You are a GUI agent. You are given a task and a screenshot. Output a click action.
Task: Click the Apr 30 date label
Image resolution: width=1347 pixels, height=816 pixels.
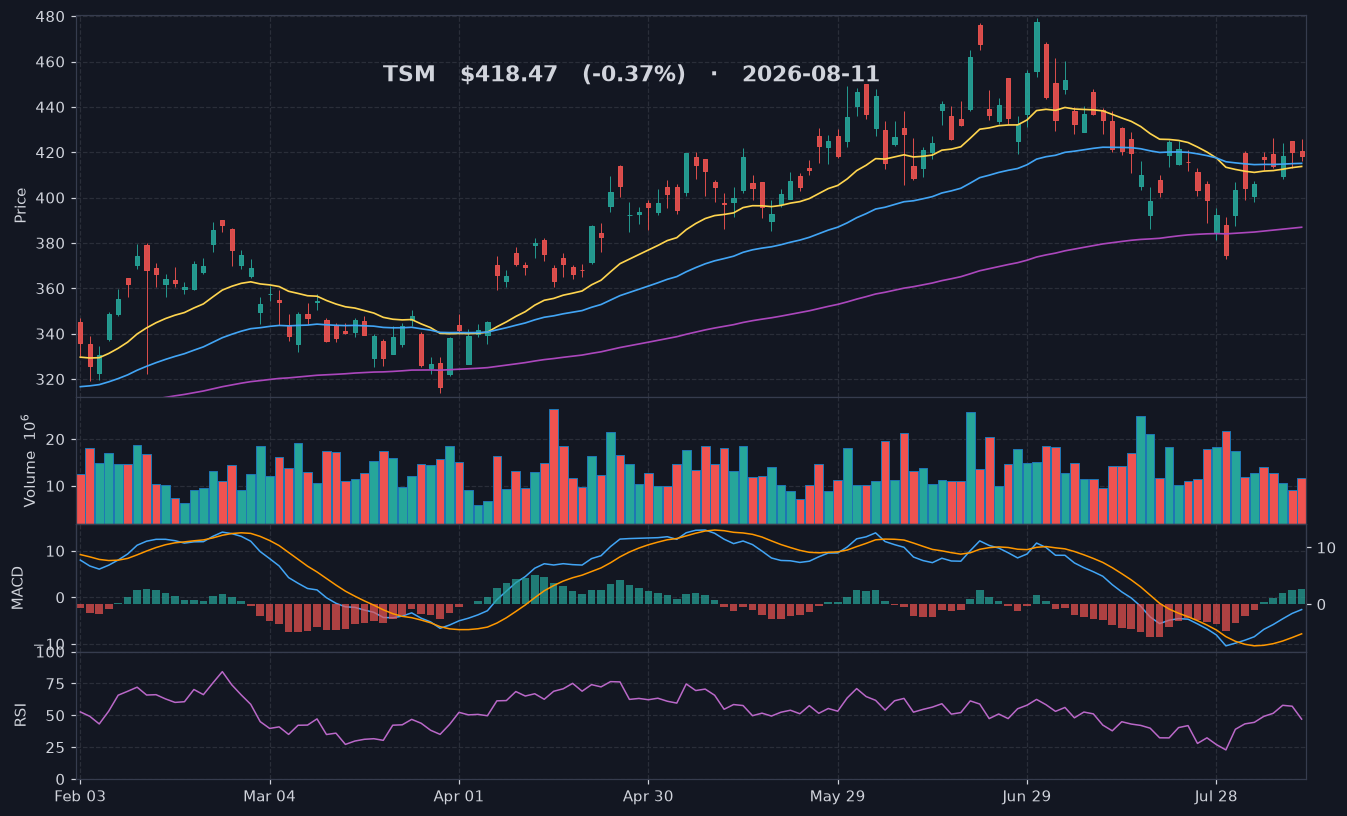(x=648, y=797)
